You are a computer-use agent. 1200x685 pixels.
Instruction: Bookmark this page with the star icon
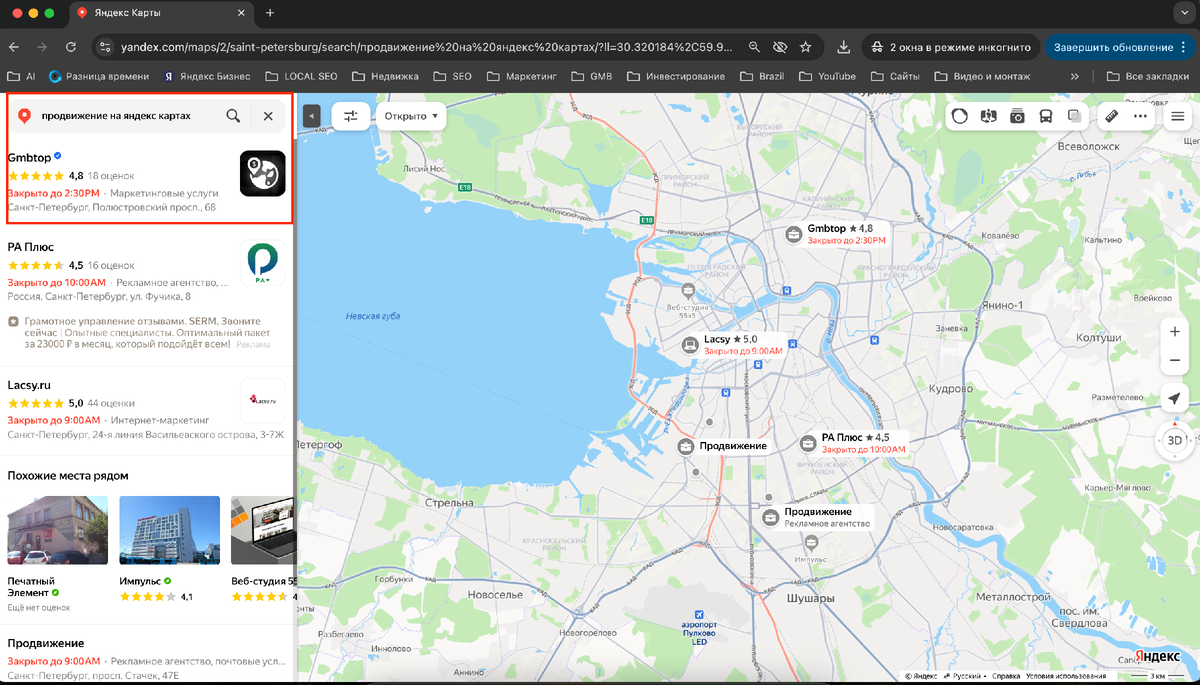pyautogui.click(x=806, y=47)
